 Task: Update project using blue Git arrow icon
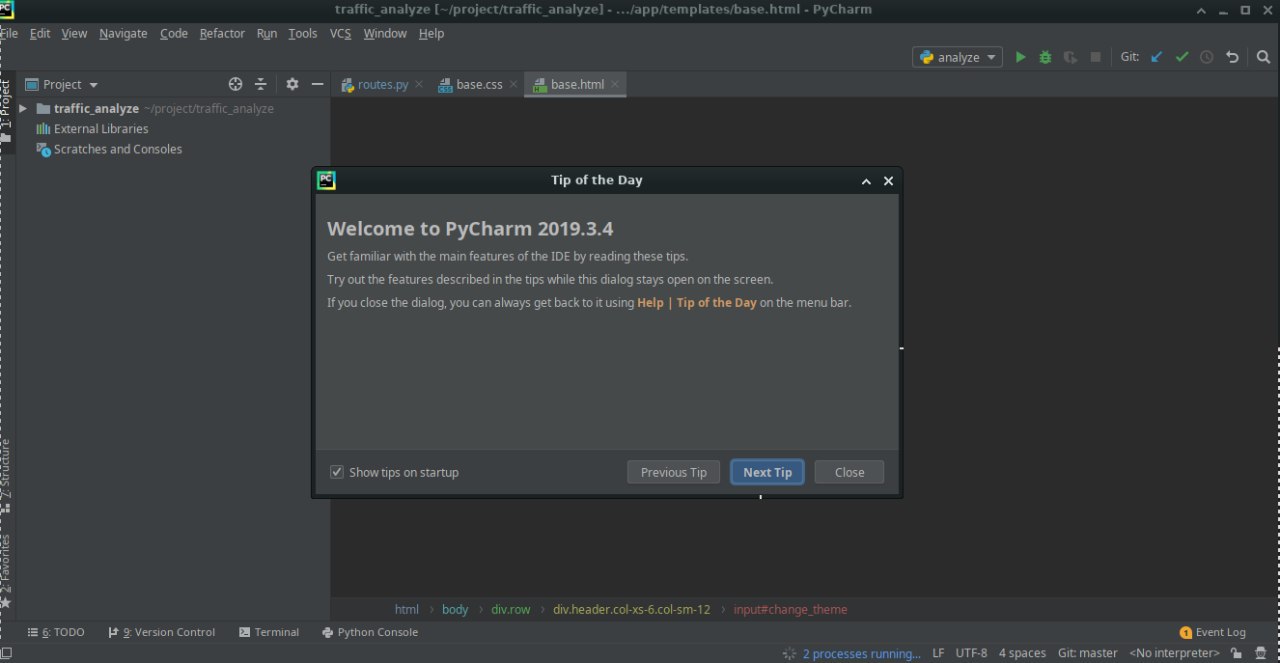(1157, 57)
